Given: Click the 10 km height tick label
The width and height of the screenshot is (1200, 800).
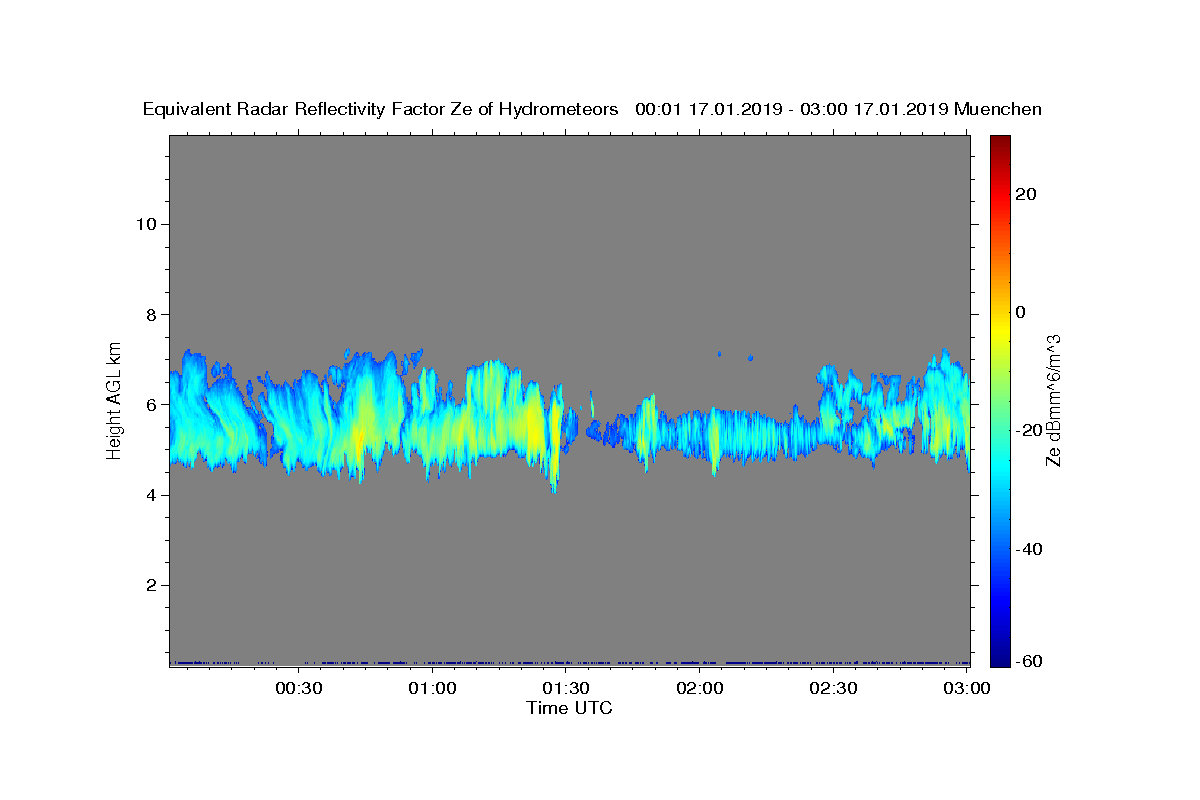Looking at the screenshot, I should pos(145,224).
